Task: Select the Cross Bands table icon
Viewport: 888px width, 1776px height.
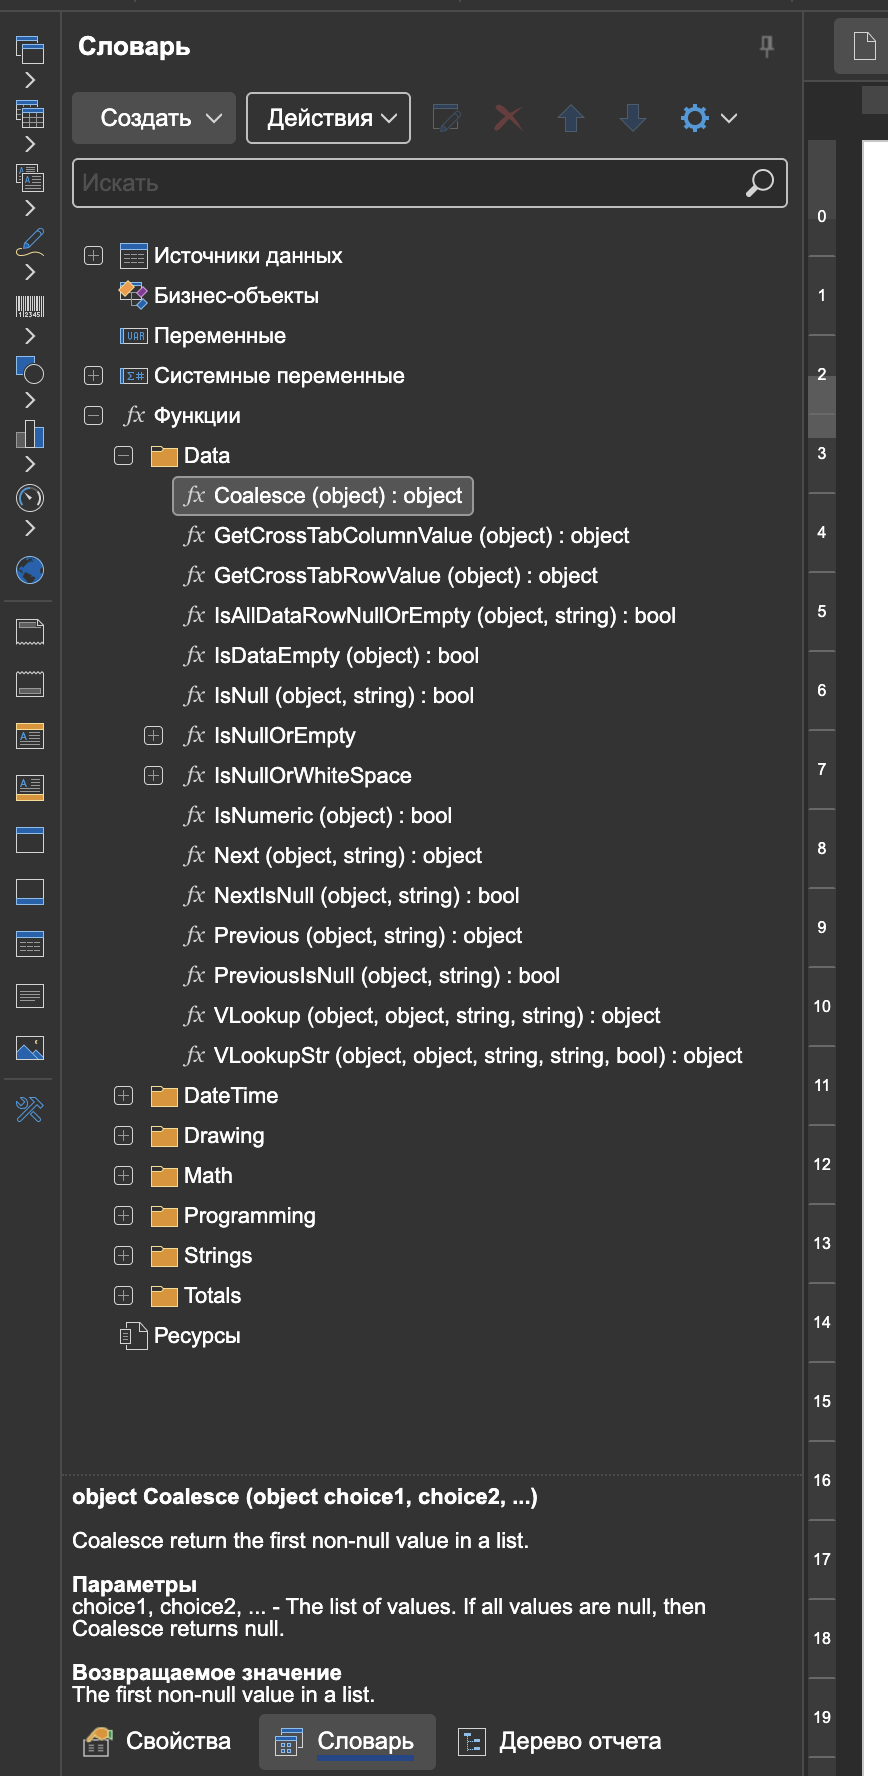Action: click(x=30, y=114)
